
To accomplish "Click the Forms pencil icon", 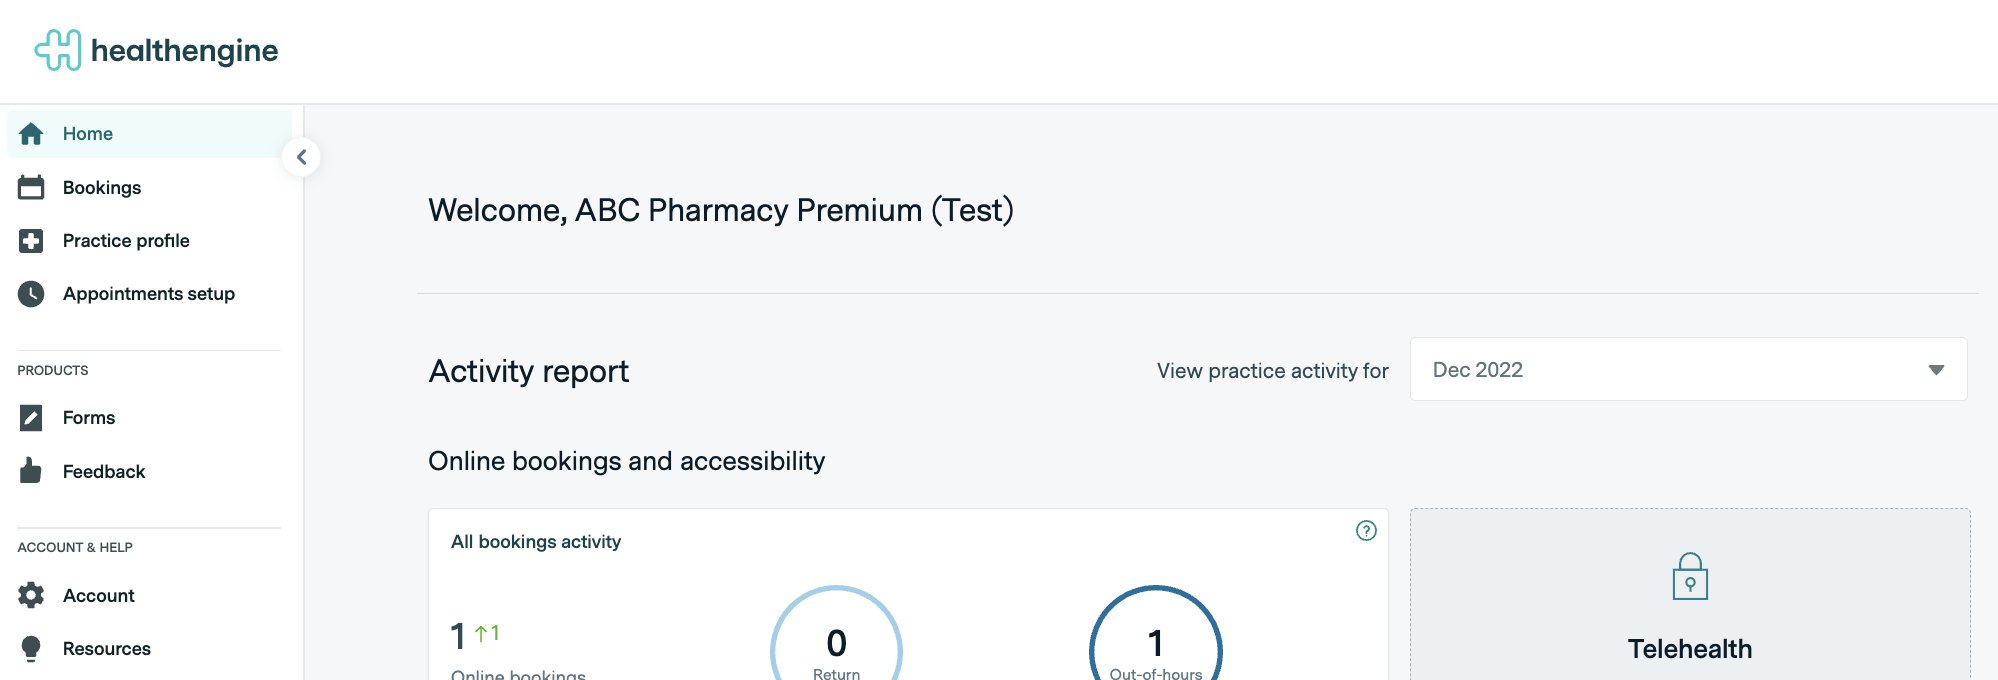I will click(31, 418).
